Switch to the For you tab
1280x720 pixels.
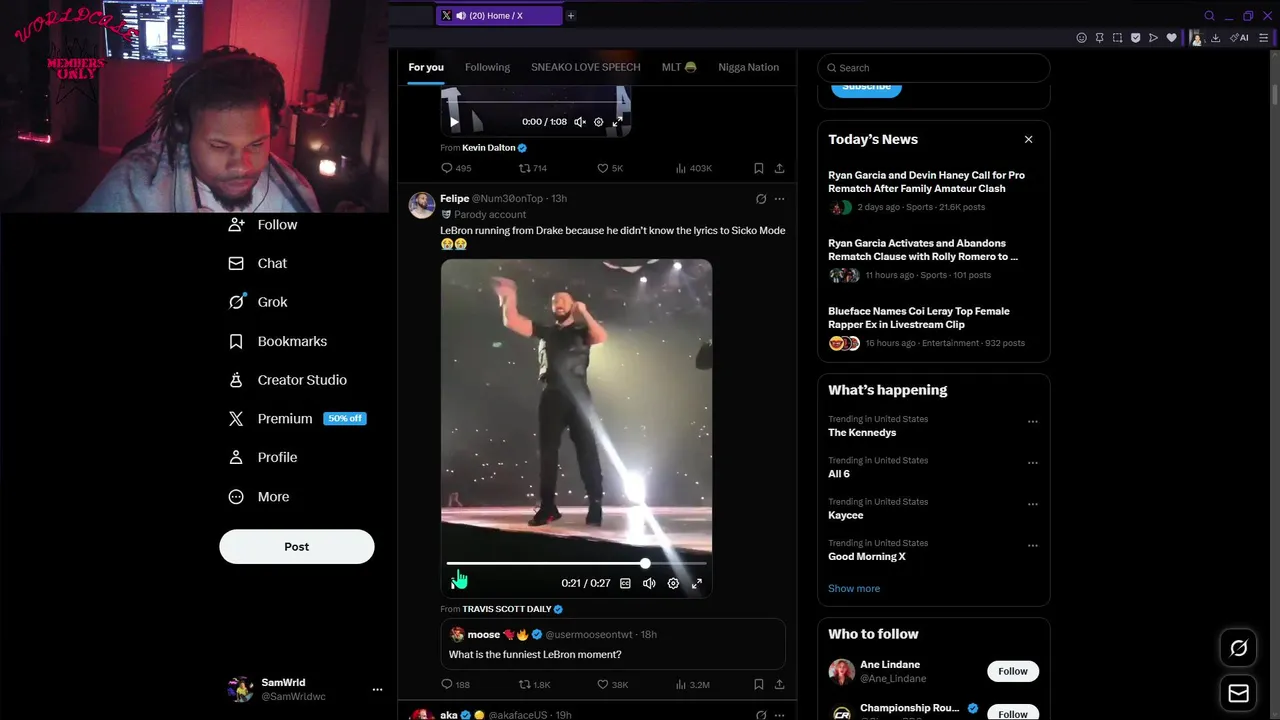click(x=426, y=67)
